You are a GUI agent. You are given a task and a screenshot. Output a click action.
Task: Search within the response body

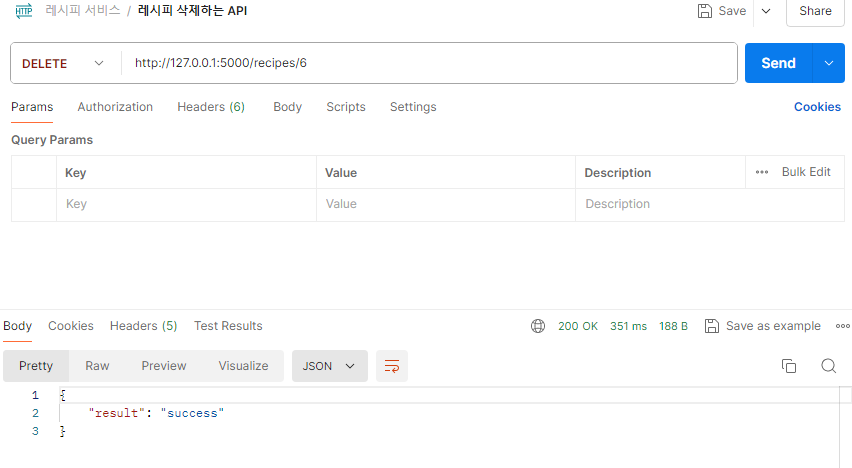click(x=829, y=366)
